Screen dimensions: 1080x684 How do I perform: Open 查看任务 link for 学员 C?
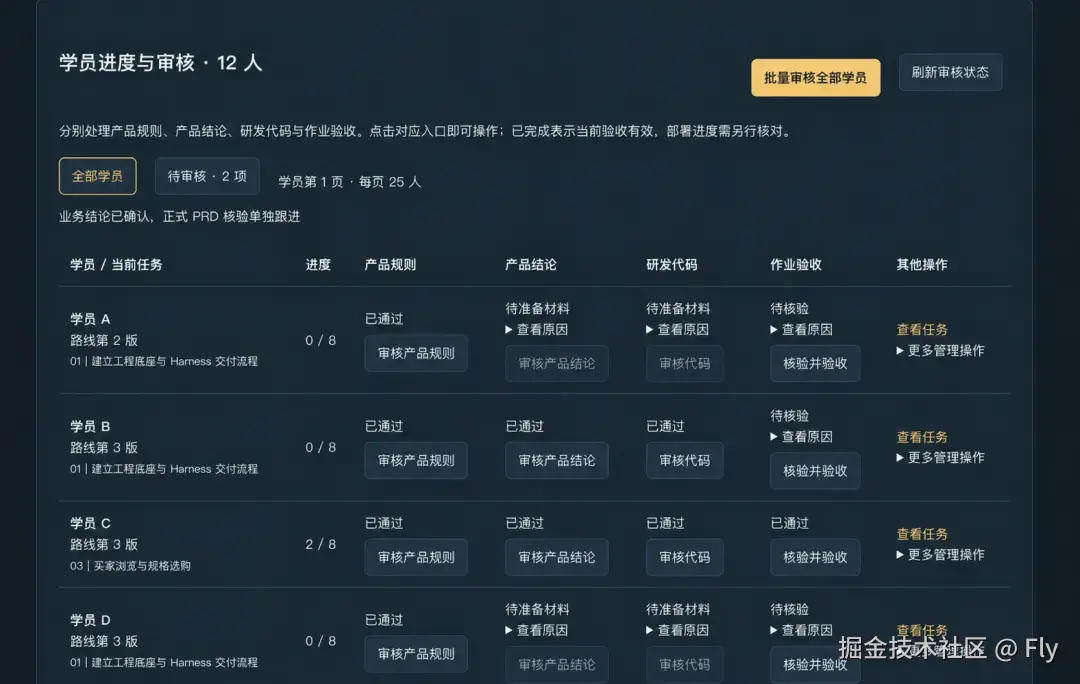[922, 534]
